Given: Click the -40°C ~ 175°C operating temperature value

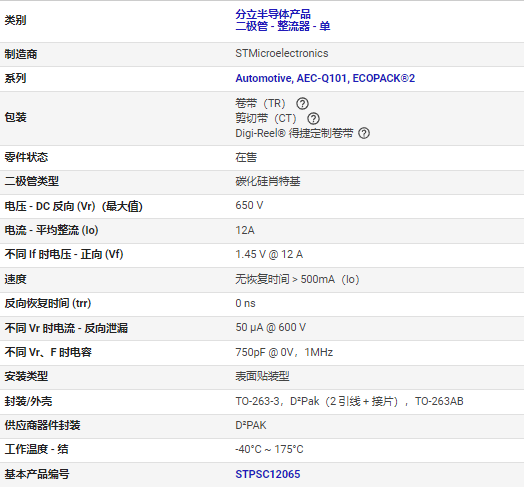Looking at the screenshot, I should point(269,449).
